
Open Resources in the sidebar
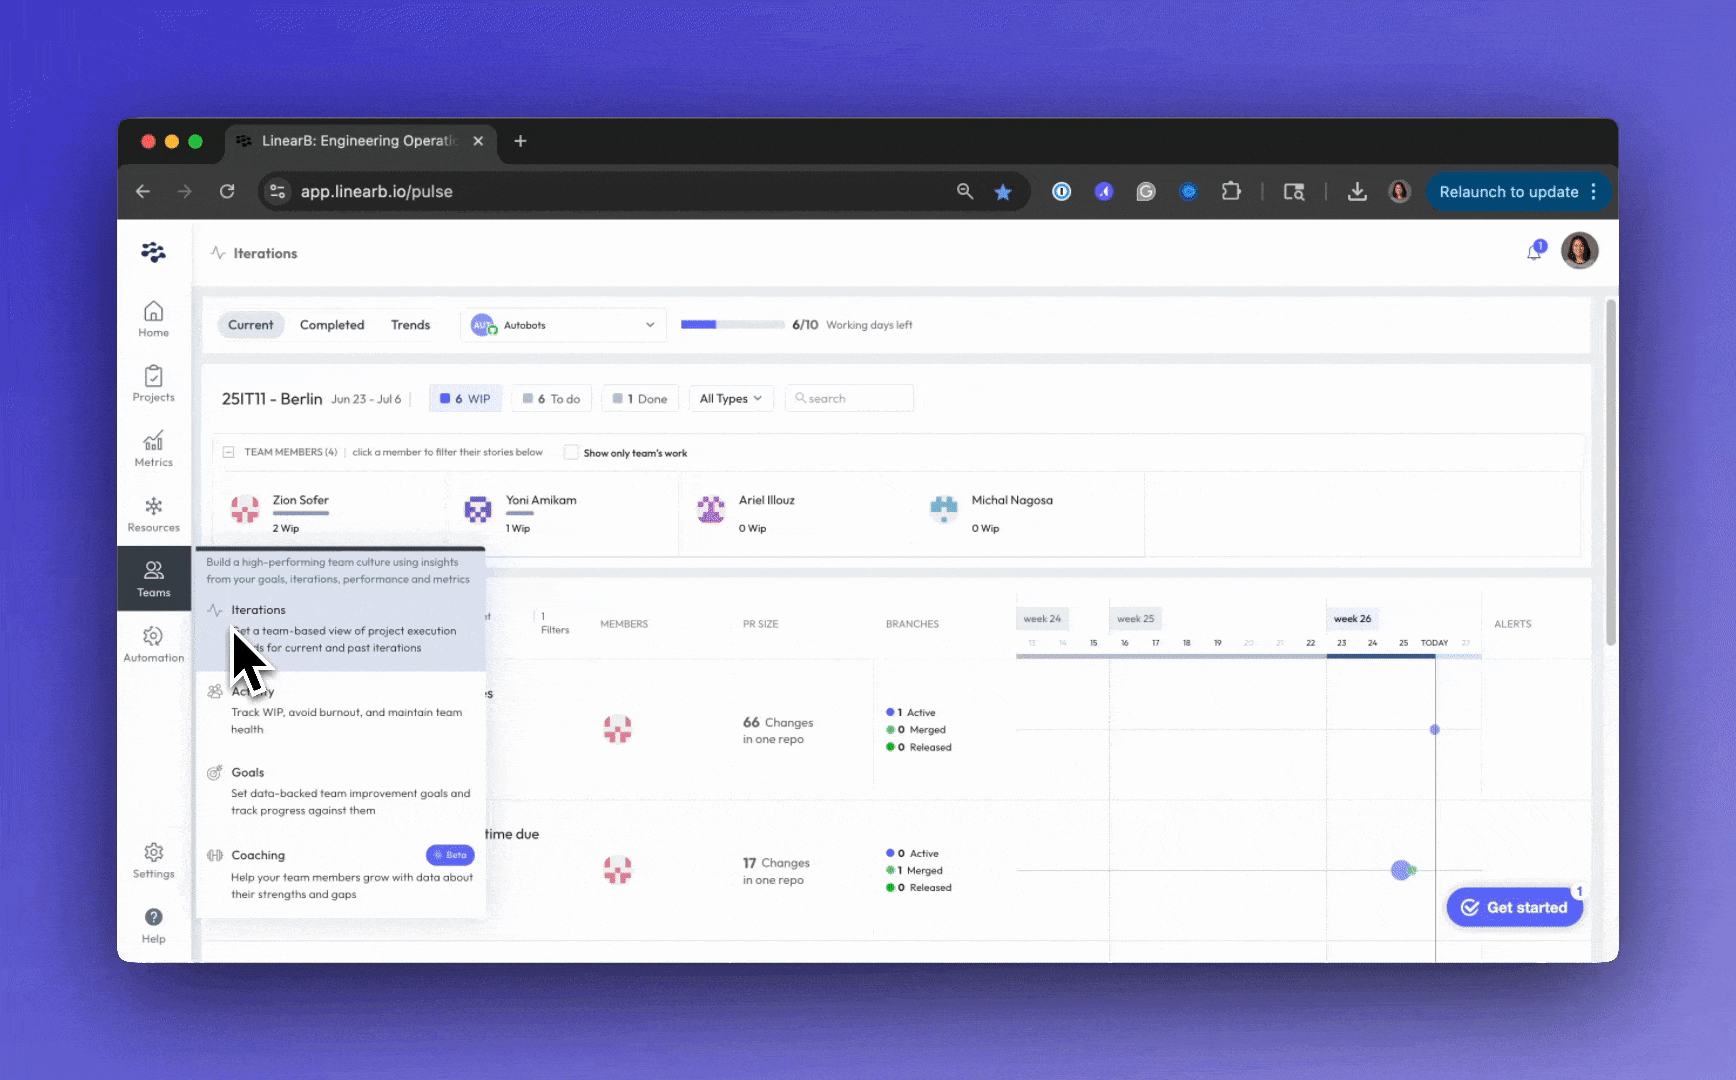coord(153,514)
